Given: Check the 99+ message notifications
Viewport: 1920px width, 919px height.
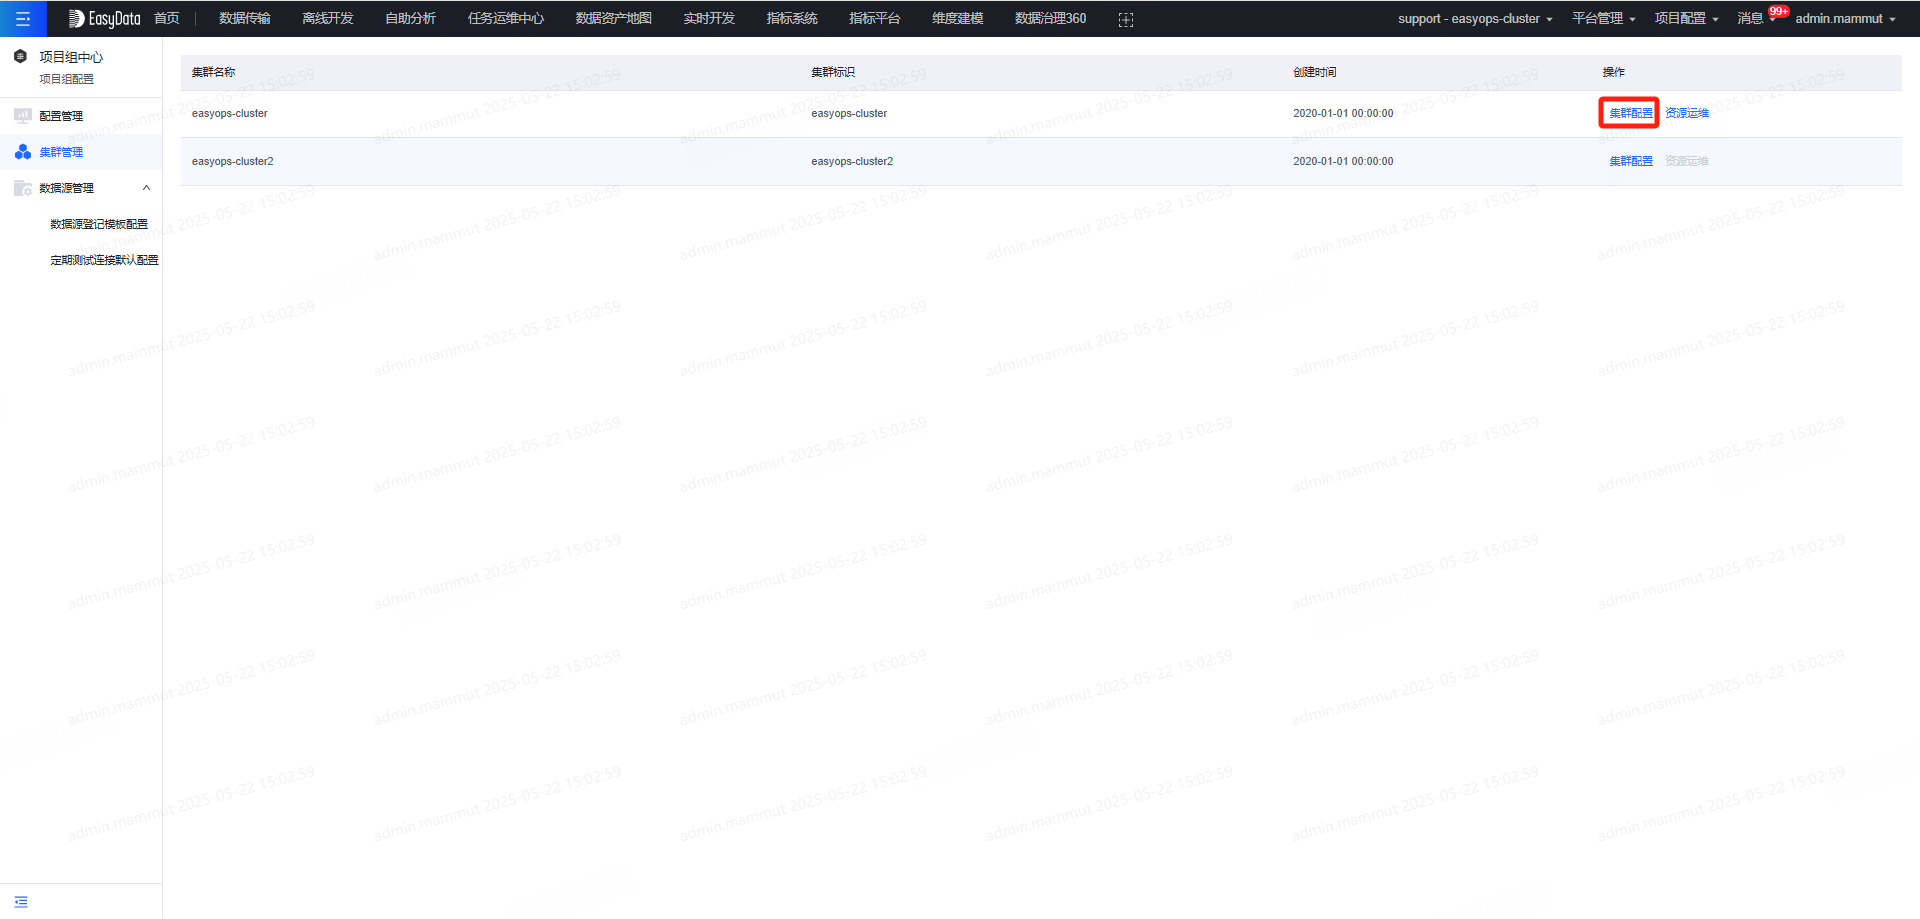Looking at the screenshot, I should [1778, 11].
